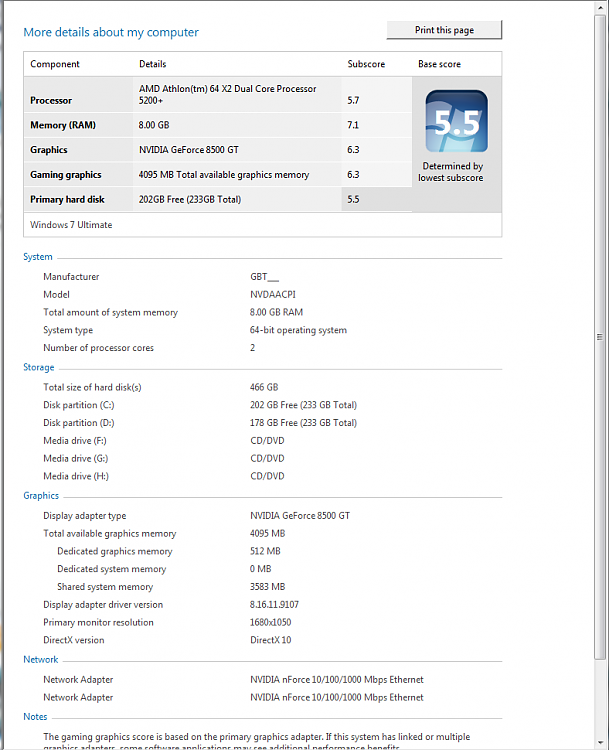Click the 3583 MB shared memory value
609x750 pixels.
(267, 586)
